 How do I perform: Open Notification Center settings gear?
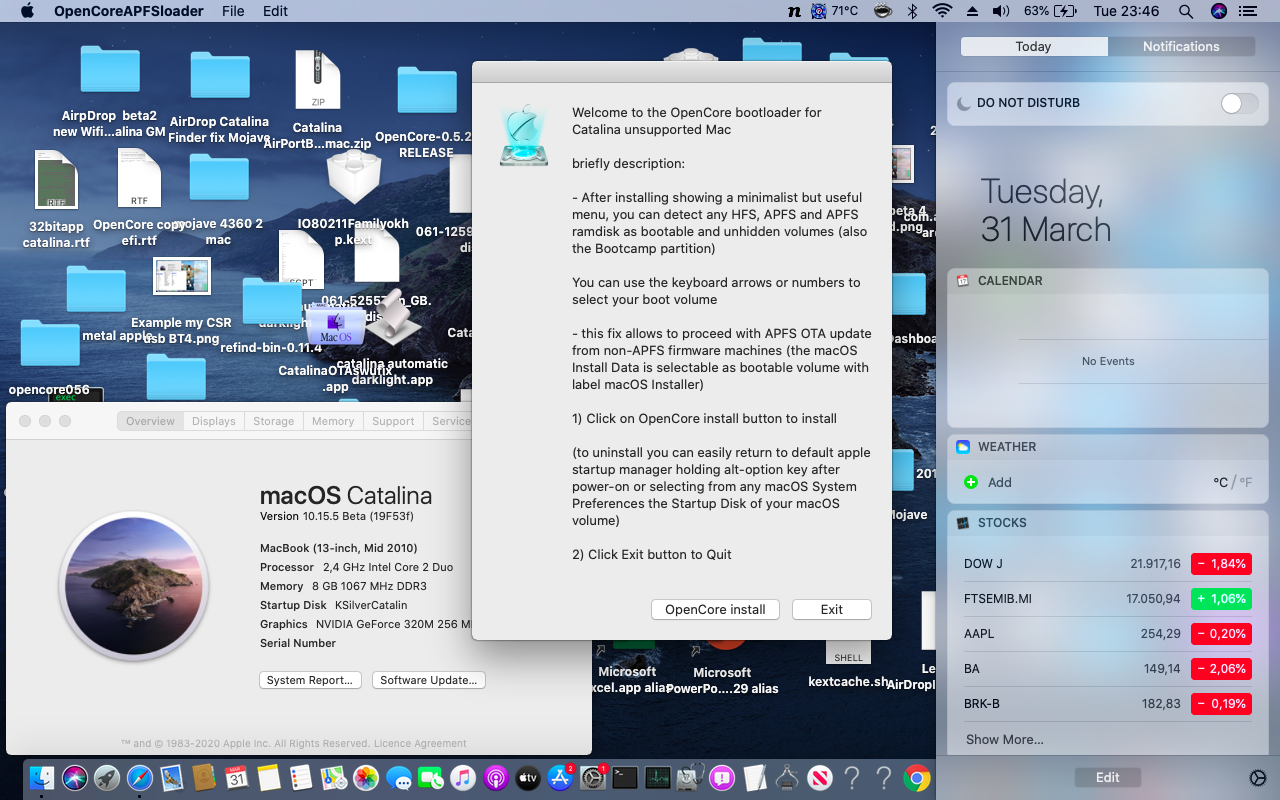coord(1258,778)
